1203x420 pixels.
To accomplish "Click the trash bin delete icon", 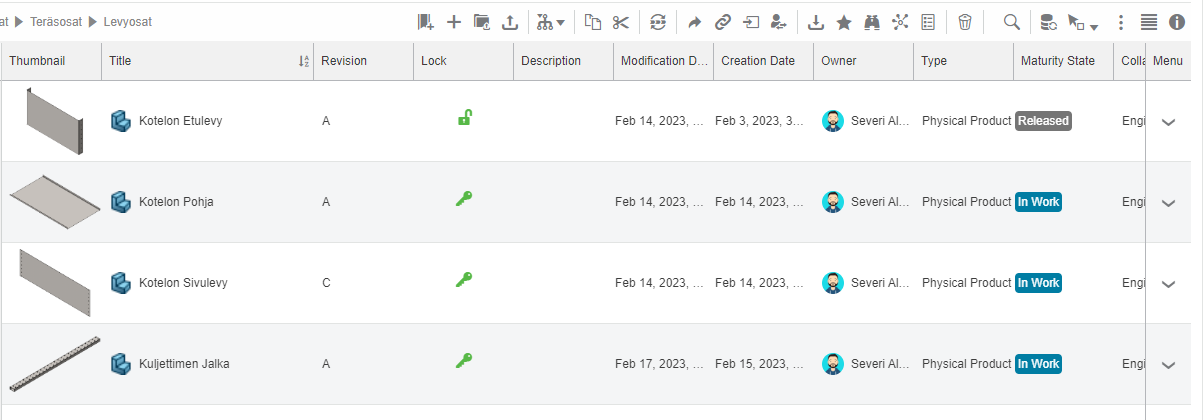I will tap(965, 21).
